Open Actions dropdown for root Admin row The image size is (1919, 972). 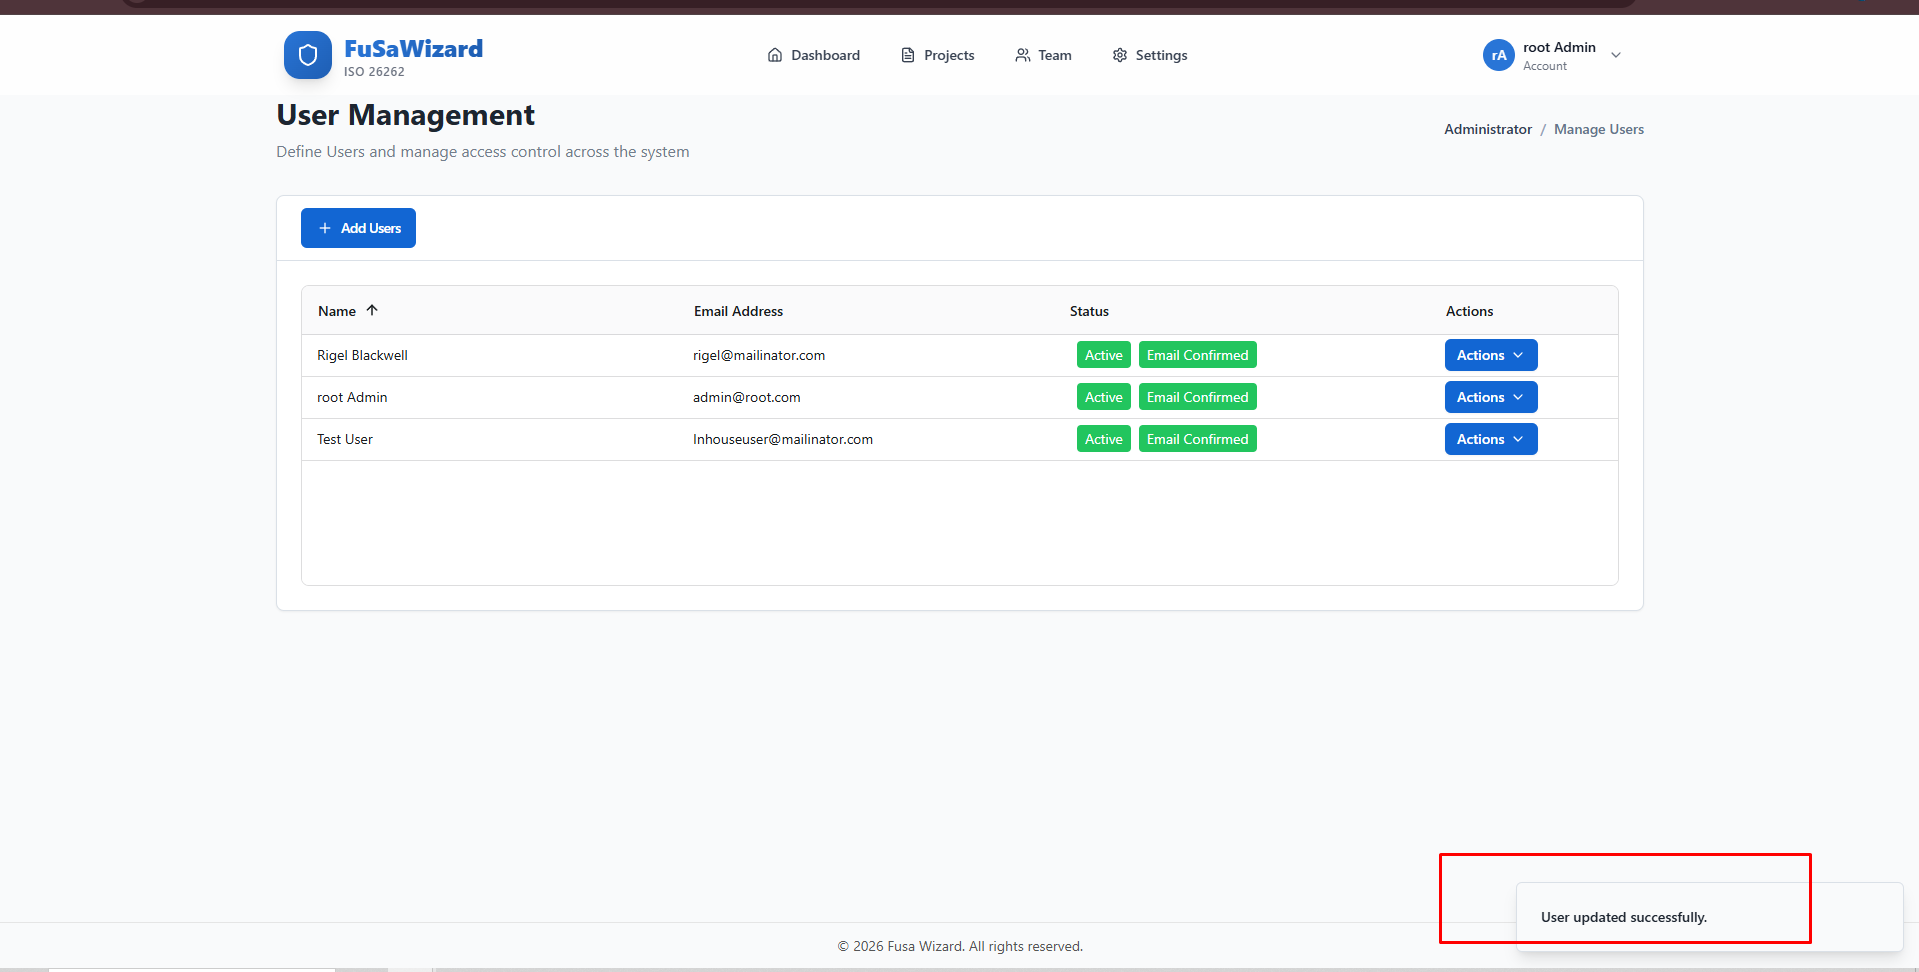[1490, 397]
